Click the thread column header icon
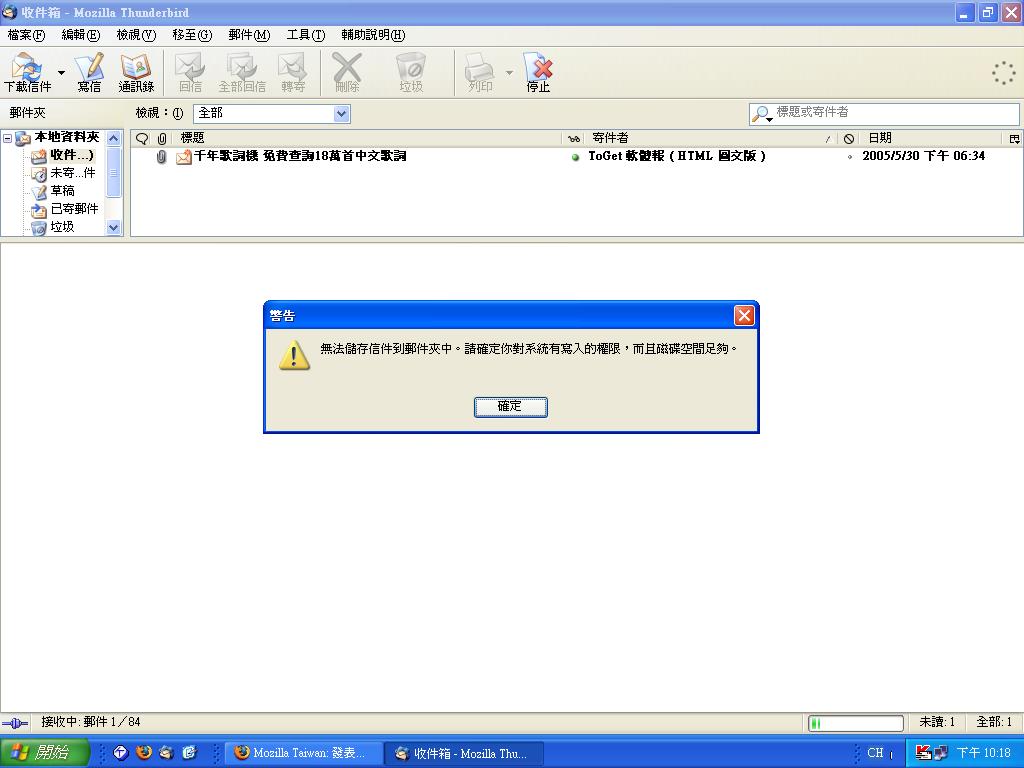Screen dimensions: 1024x768 [142, 138]
